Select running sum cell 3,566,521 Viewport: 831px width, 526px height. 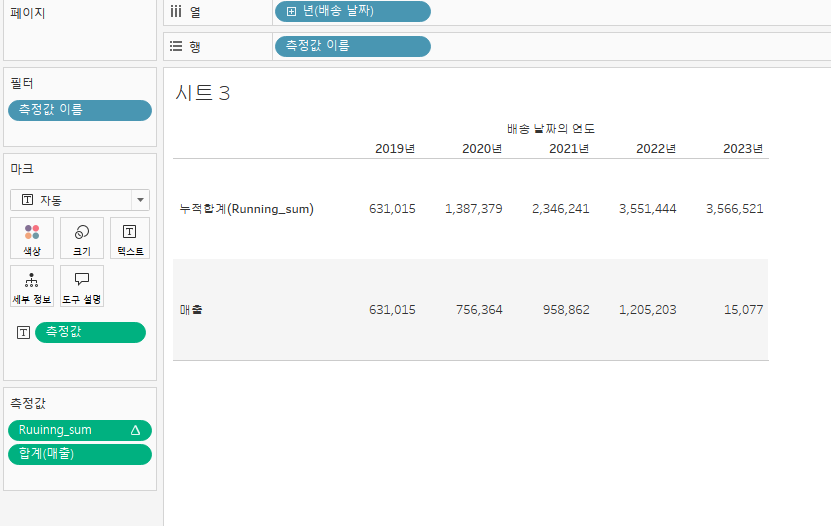click(734, 209)
